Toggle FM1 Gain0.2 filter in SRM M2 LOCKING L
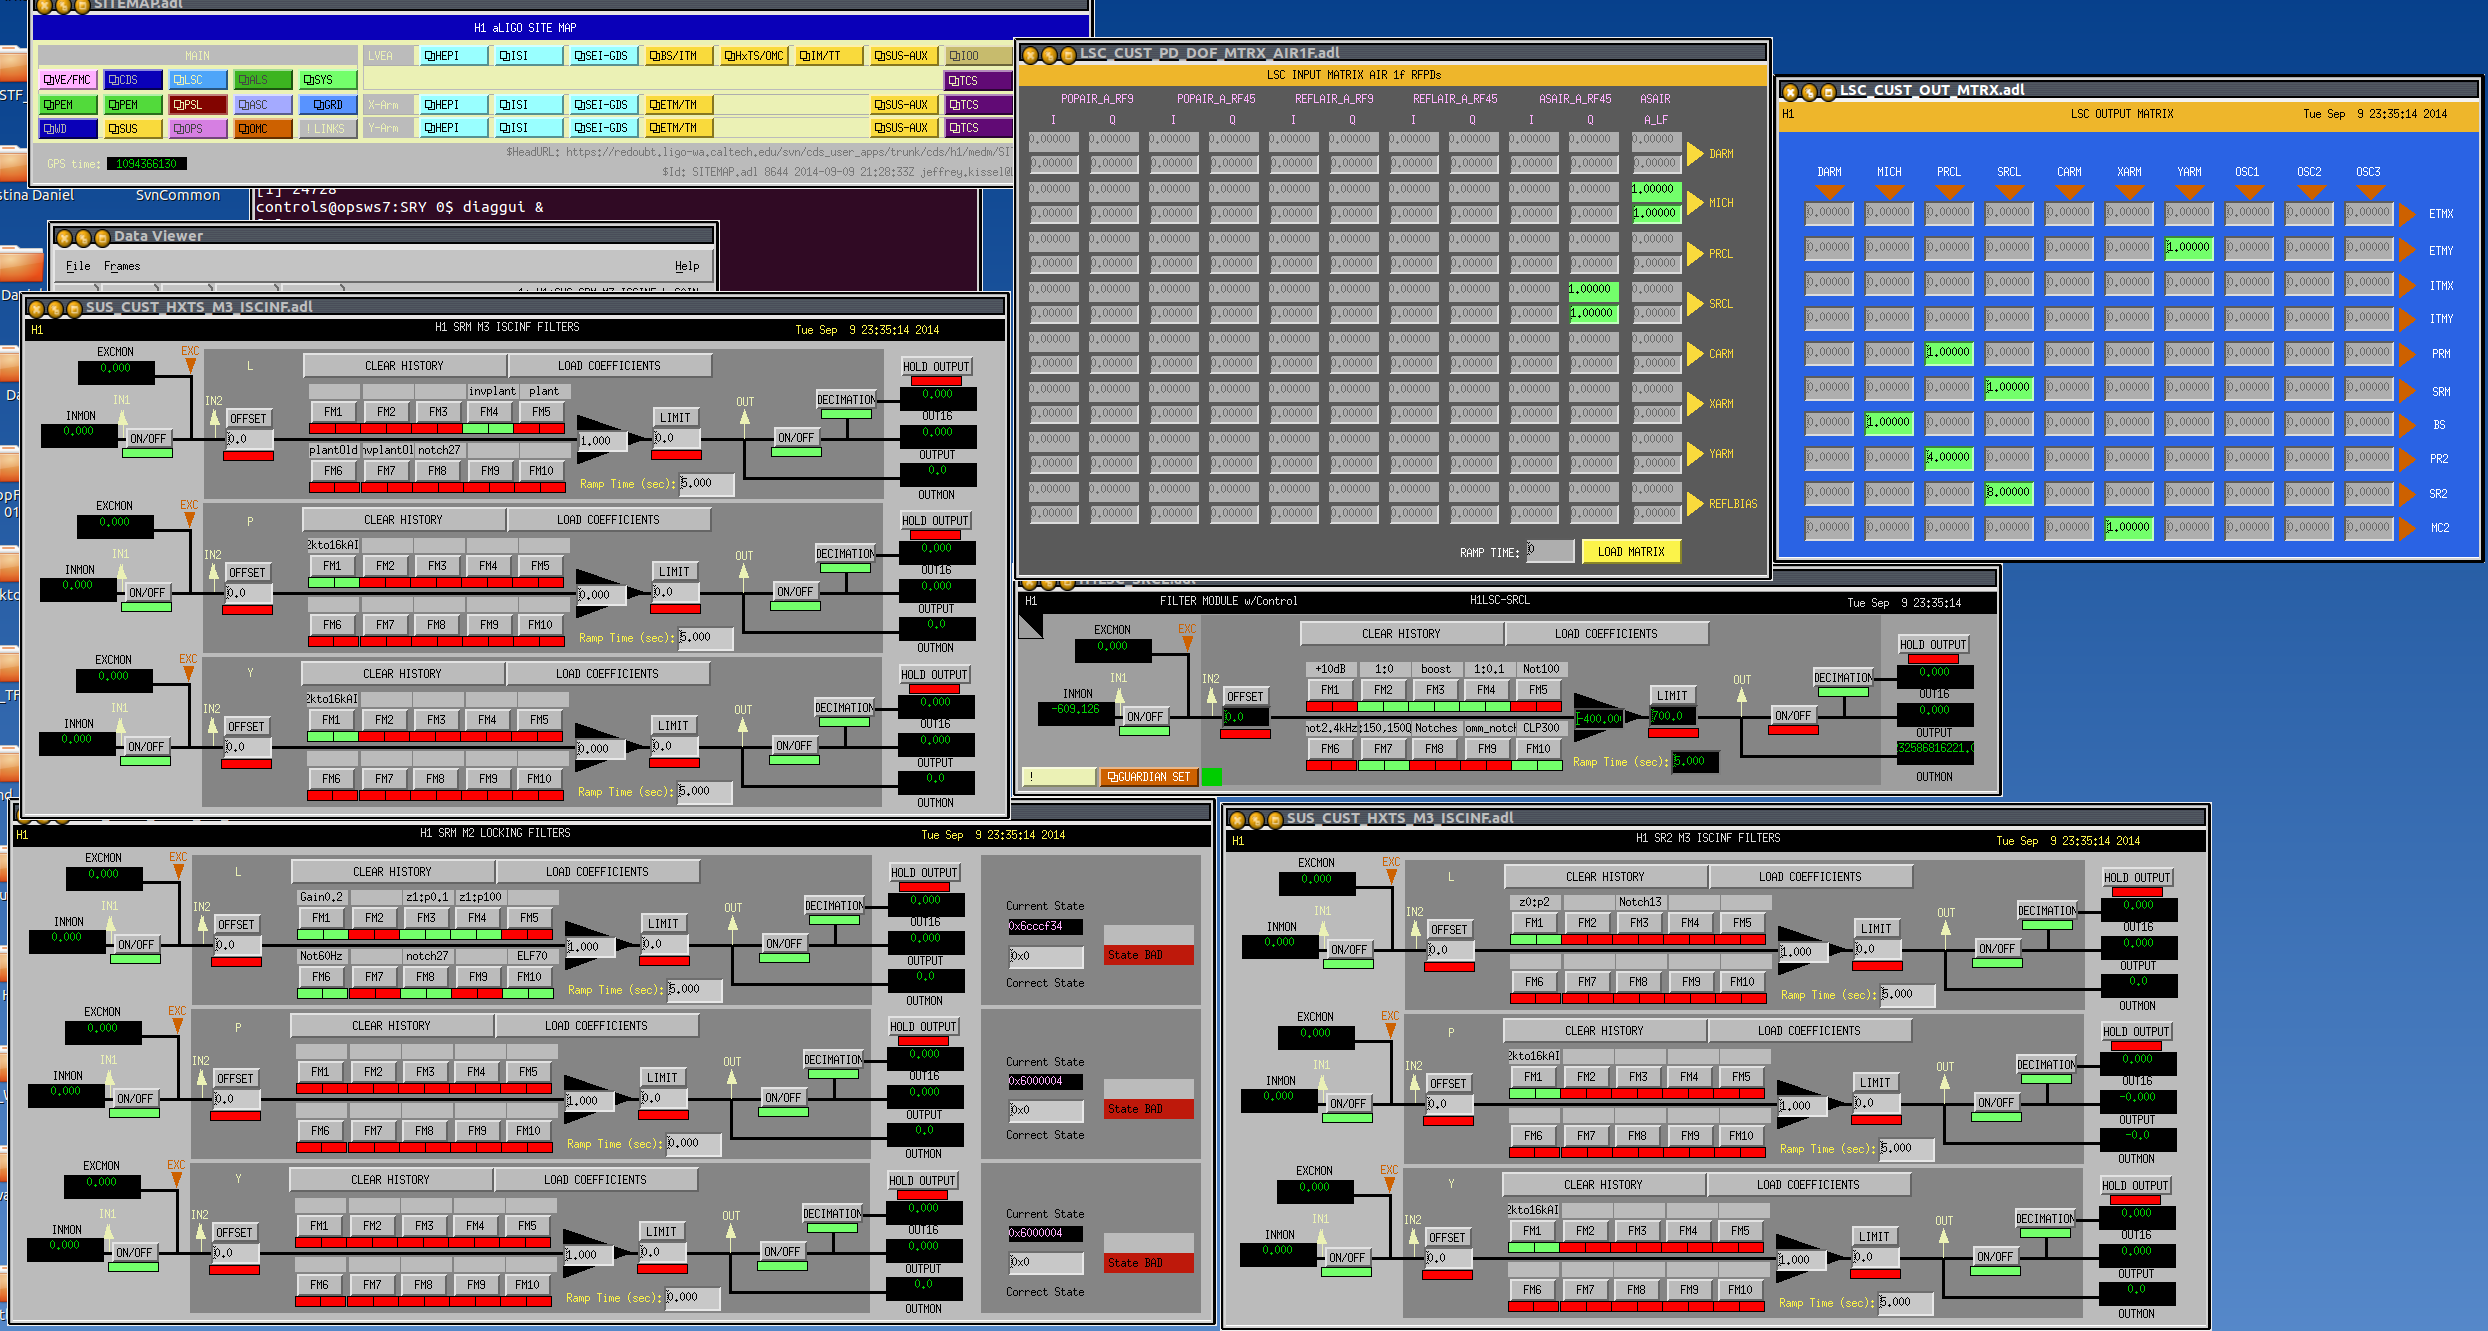The width and height of the screenshot is (2488, 1331). click(x=321, y=918)
